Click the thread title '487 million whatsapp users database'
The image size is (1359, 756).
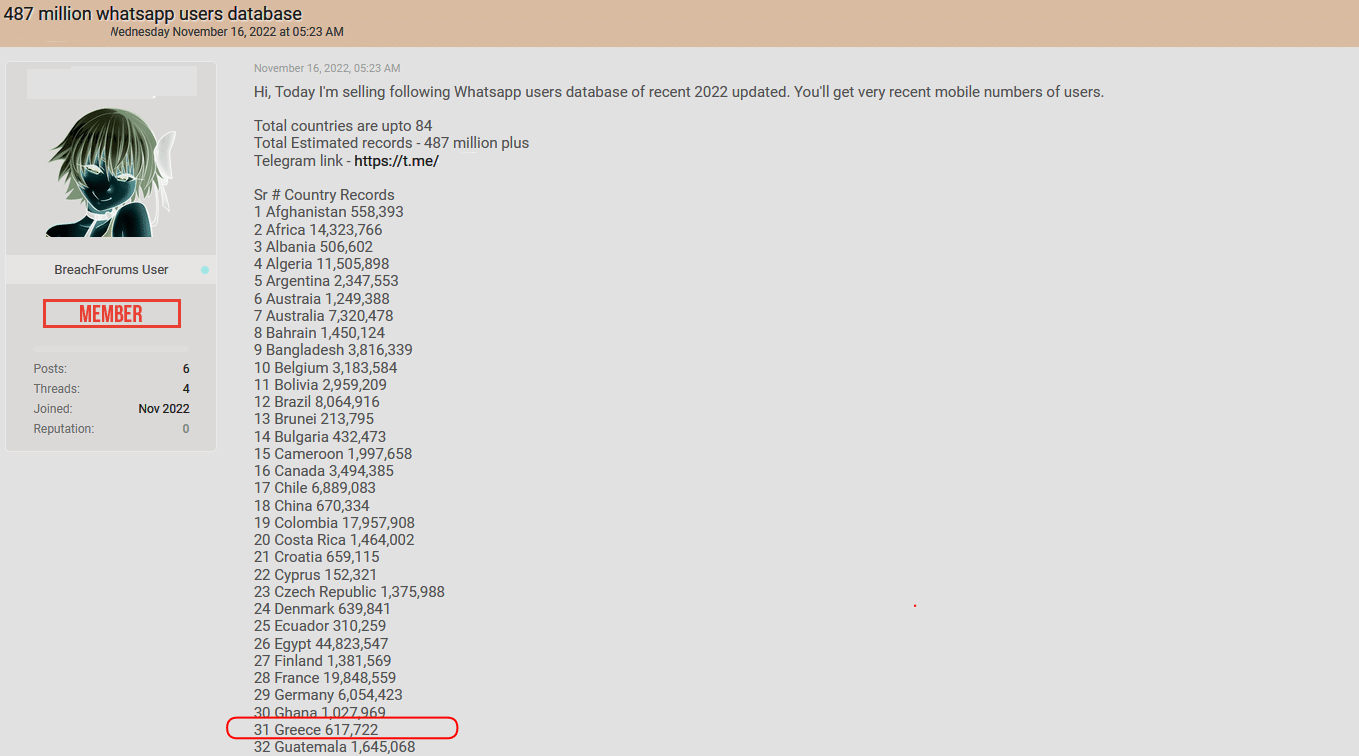(x=152, y=14)
